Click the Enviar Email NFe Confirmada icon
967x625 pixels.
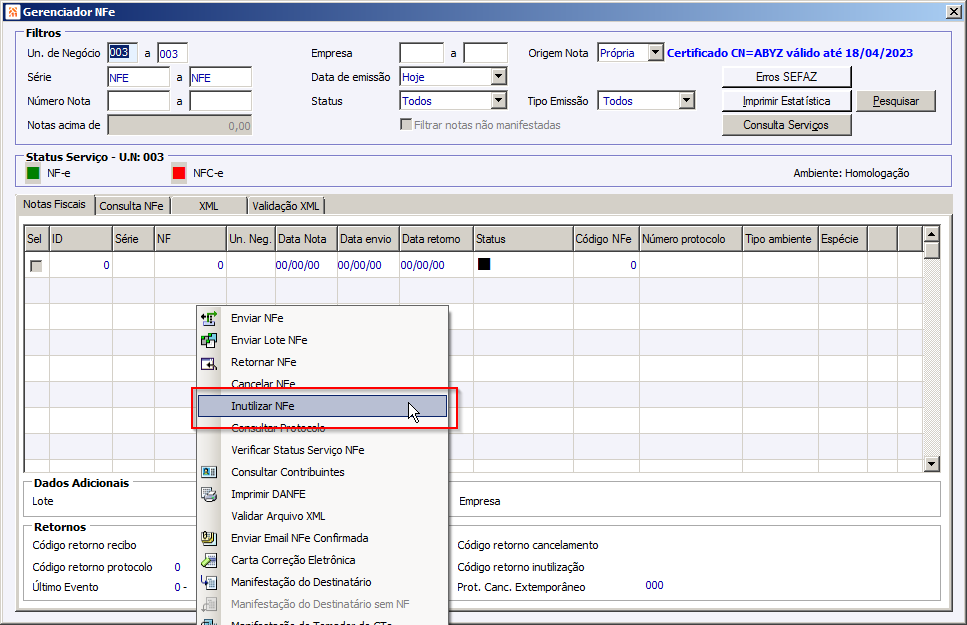coord(209,538)
